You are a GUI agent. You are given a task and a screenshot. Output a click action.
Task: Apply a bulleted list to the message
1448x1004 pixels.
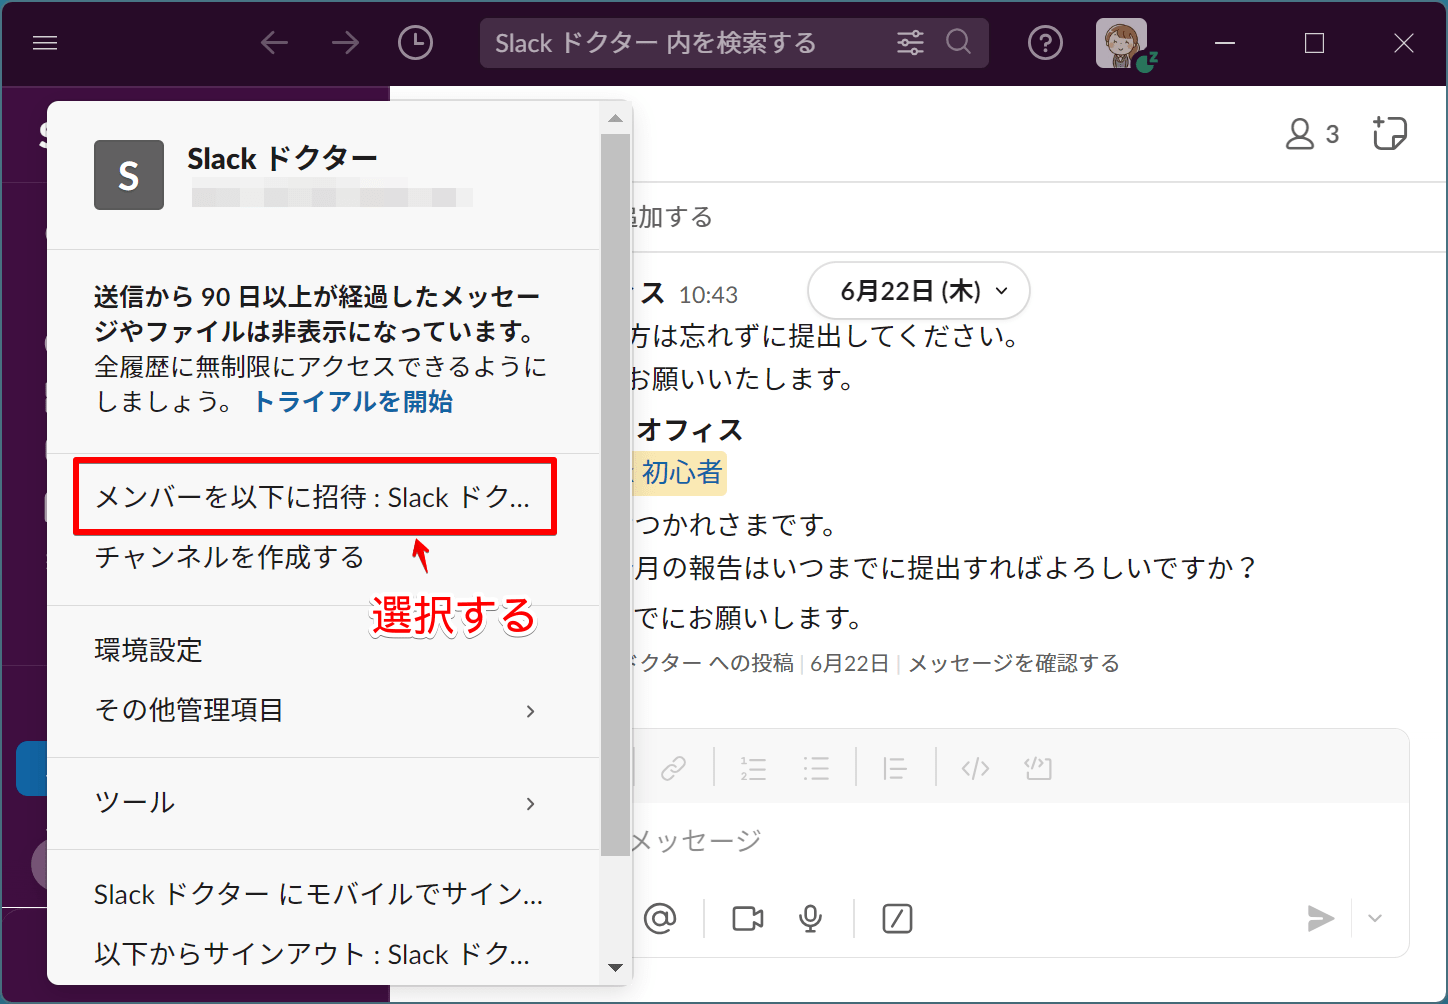point(817,768)
